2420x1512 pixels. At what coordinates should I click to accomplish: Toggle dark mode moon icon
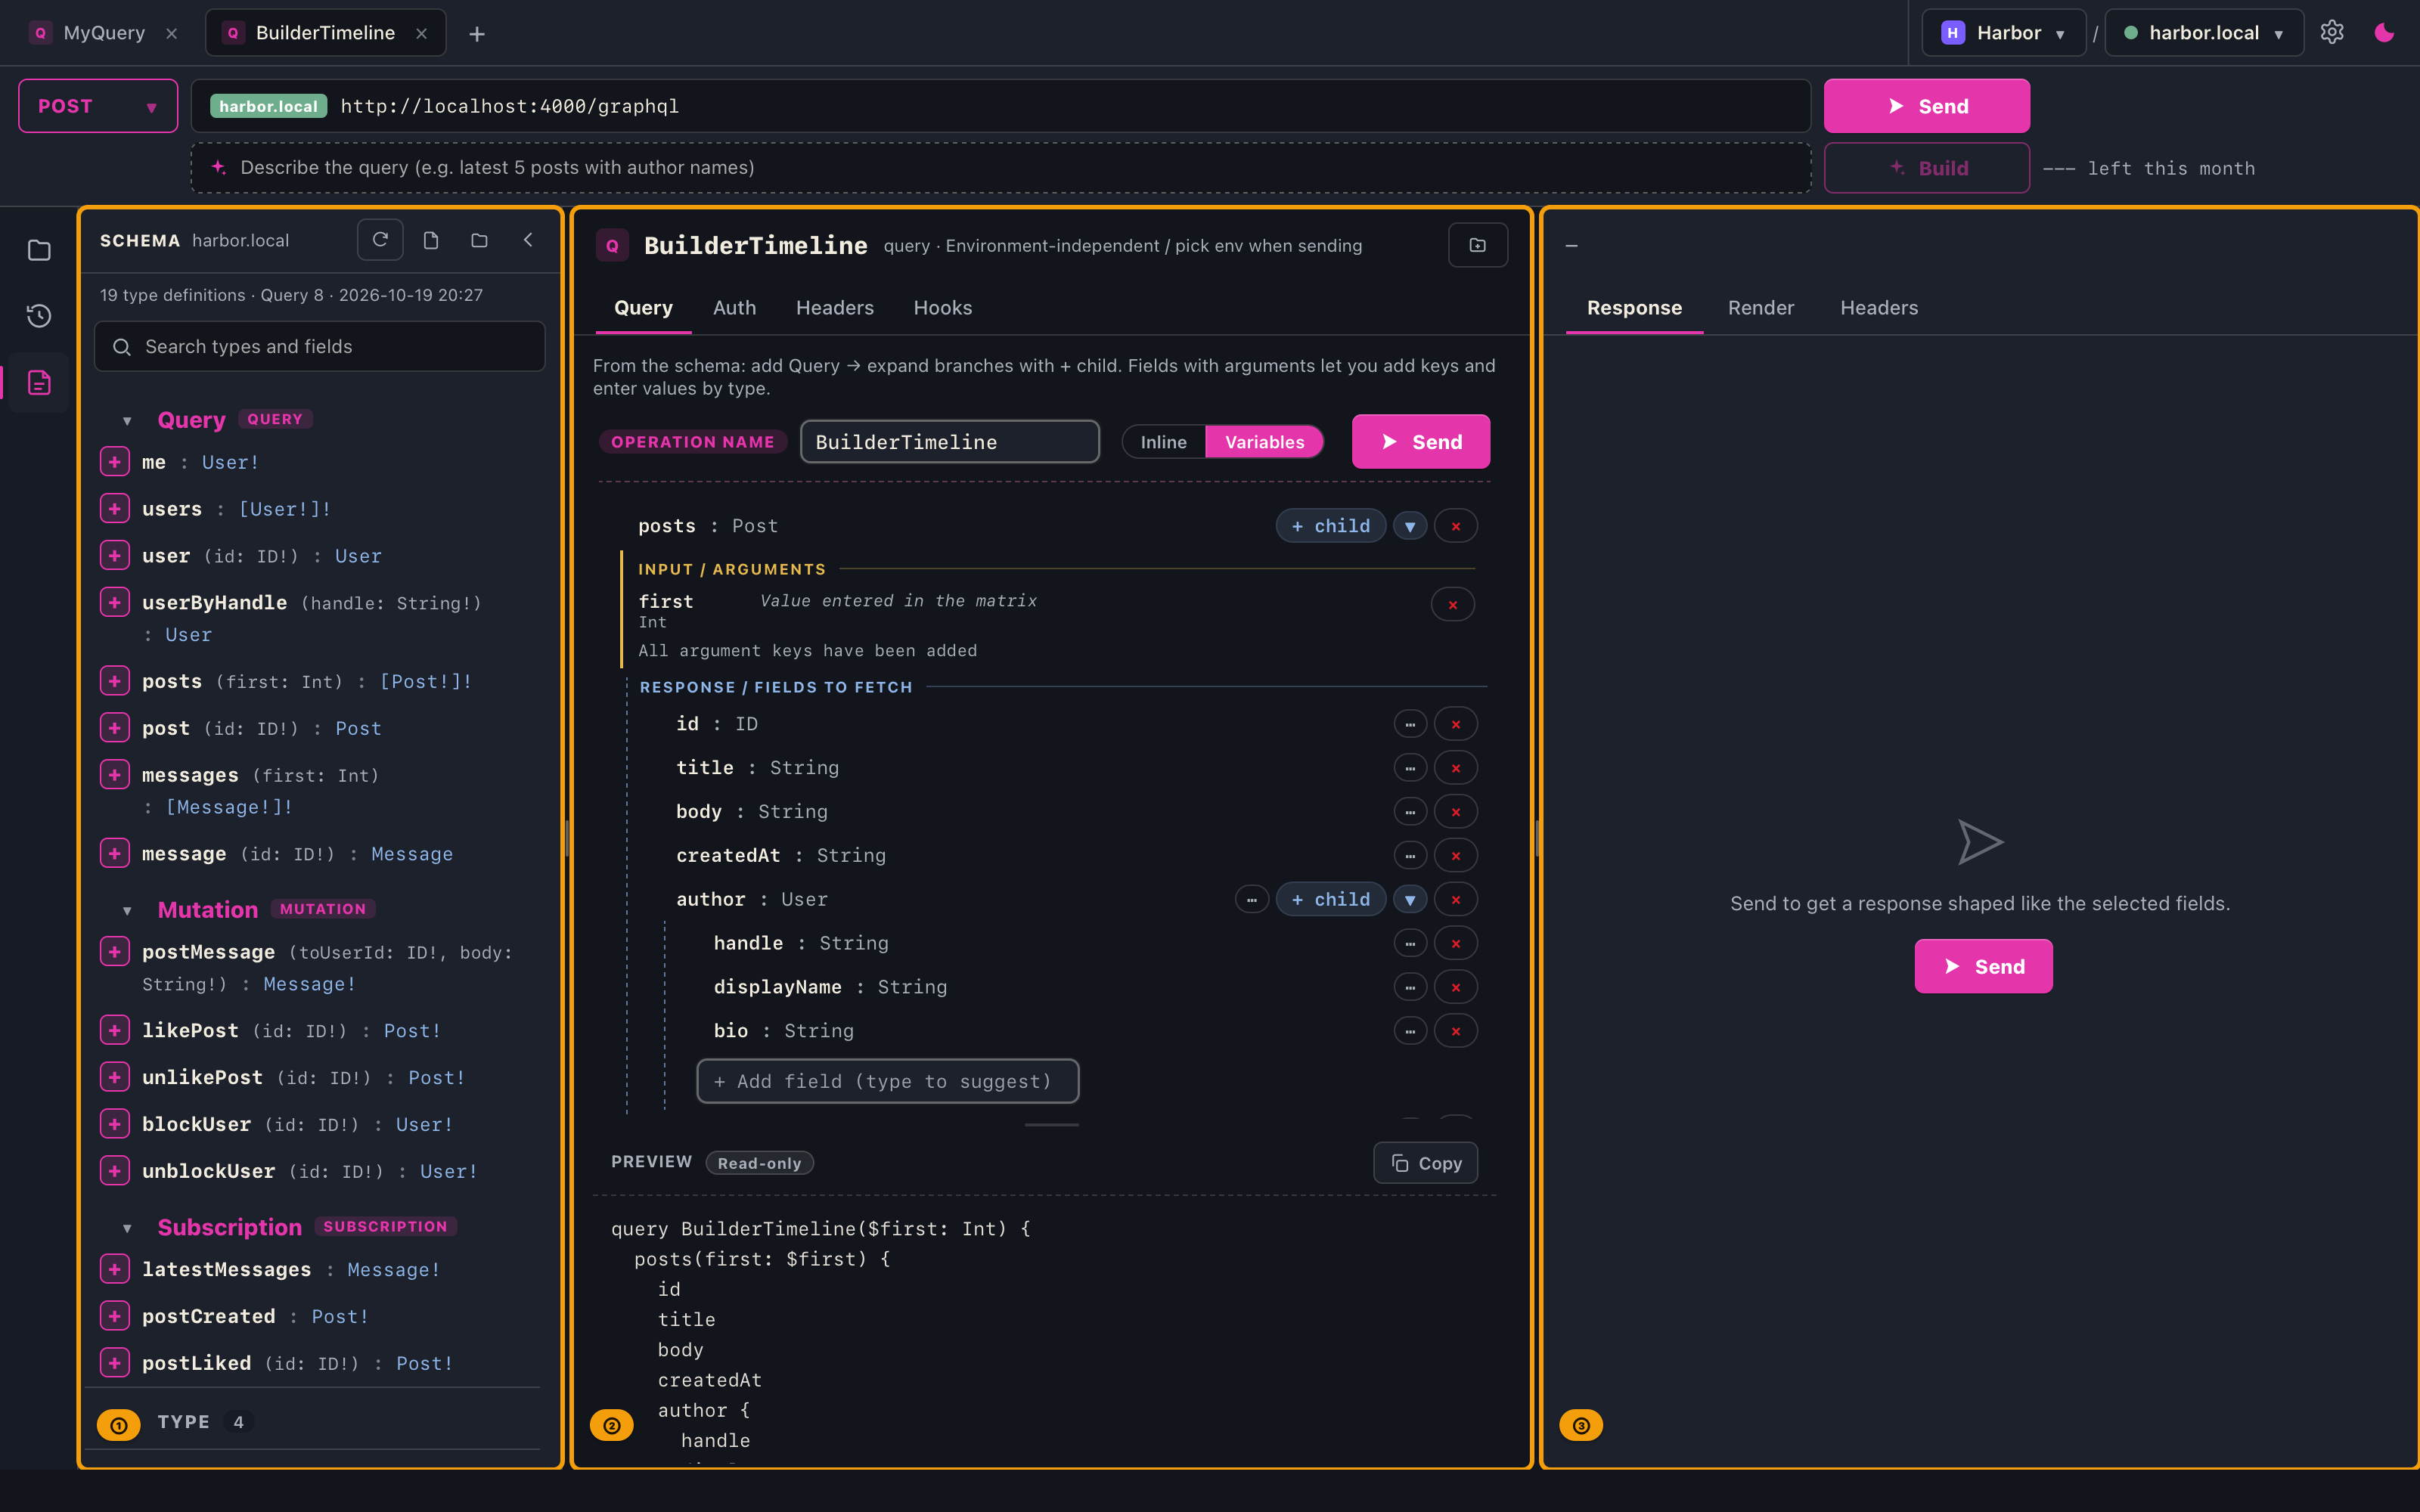click(x=2384, y=32)
